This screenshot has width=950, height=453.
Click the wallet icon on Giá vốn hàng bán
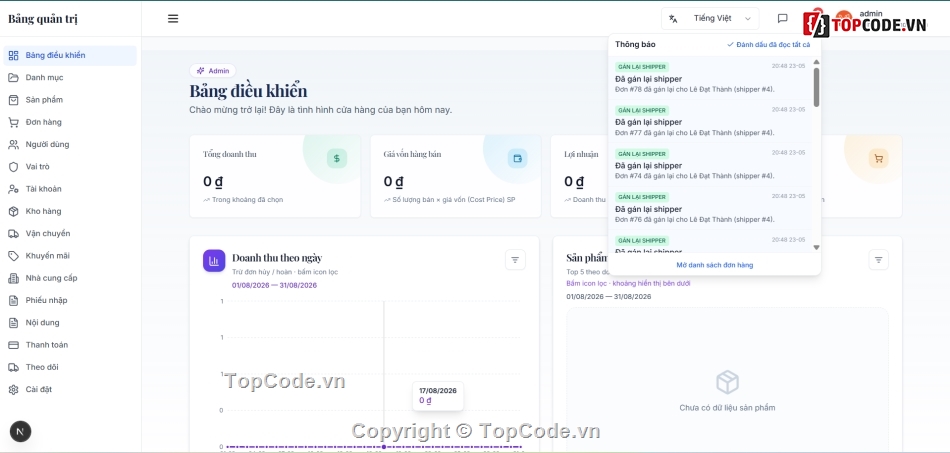tap(517, 159)
